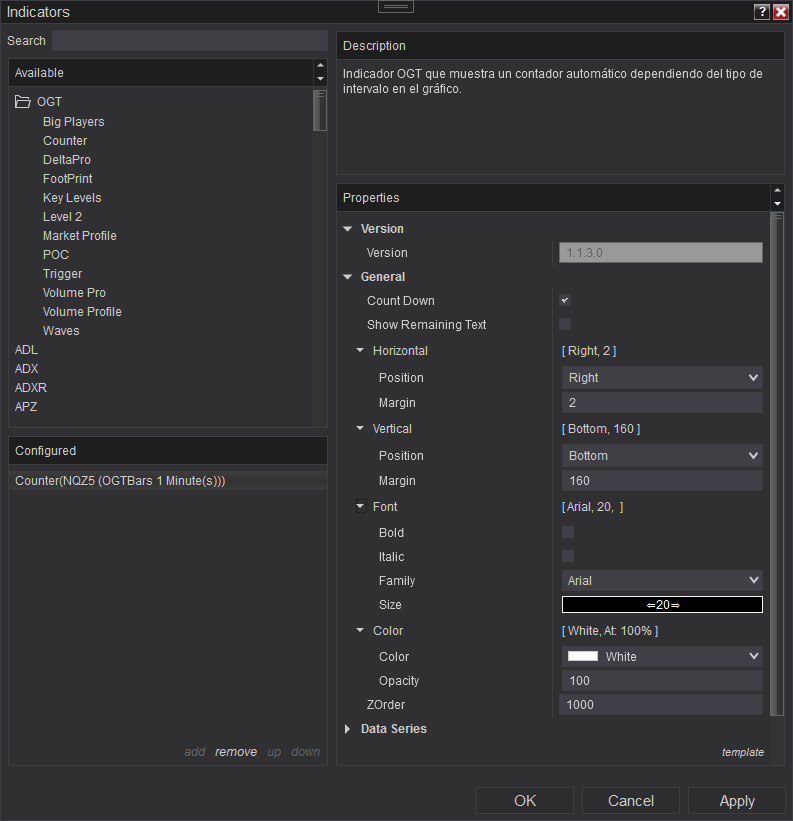Click the Properties panel scrollbar
This screenshot has width=793, height=821.
[x=777, y=463]
